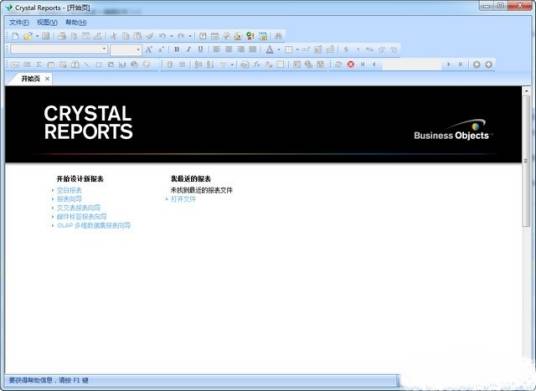Toggle Align Right
This screenshot has width=536, height=391.
(x=241, y=50)
